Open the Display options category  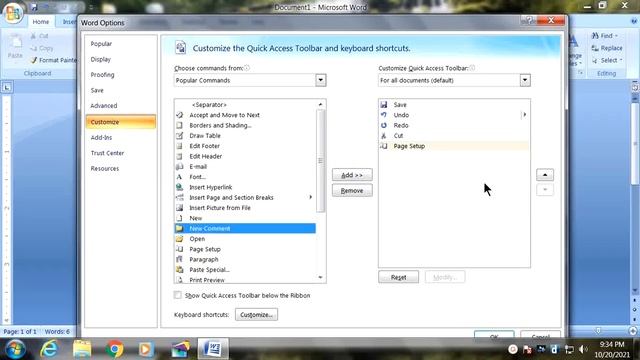[x=121, y=59]
